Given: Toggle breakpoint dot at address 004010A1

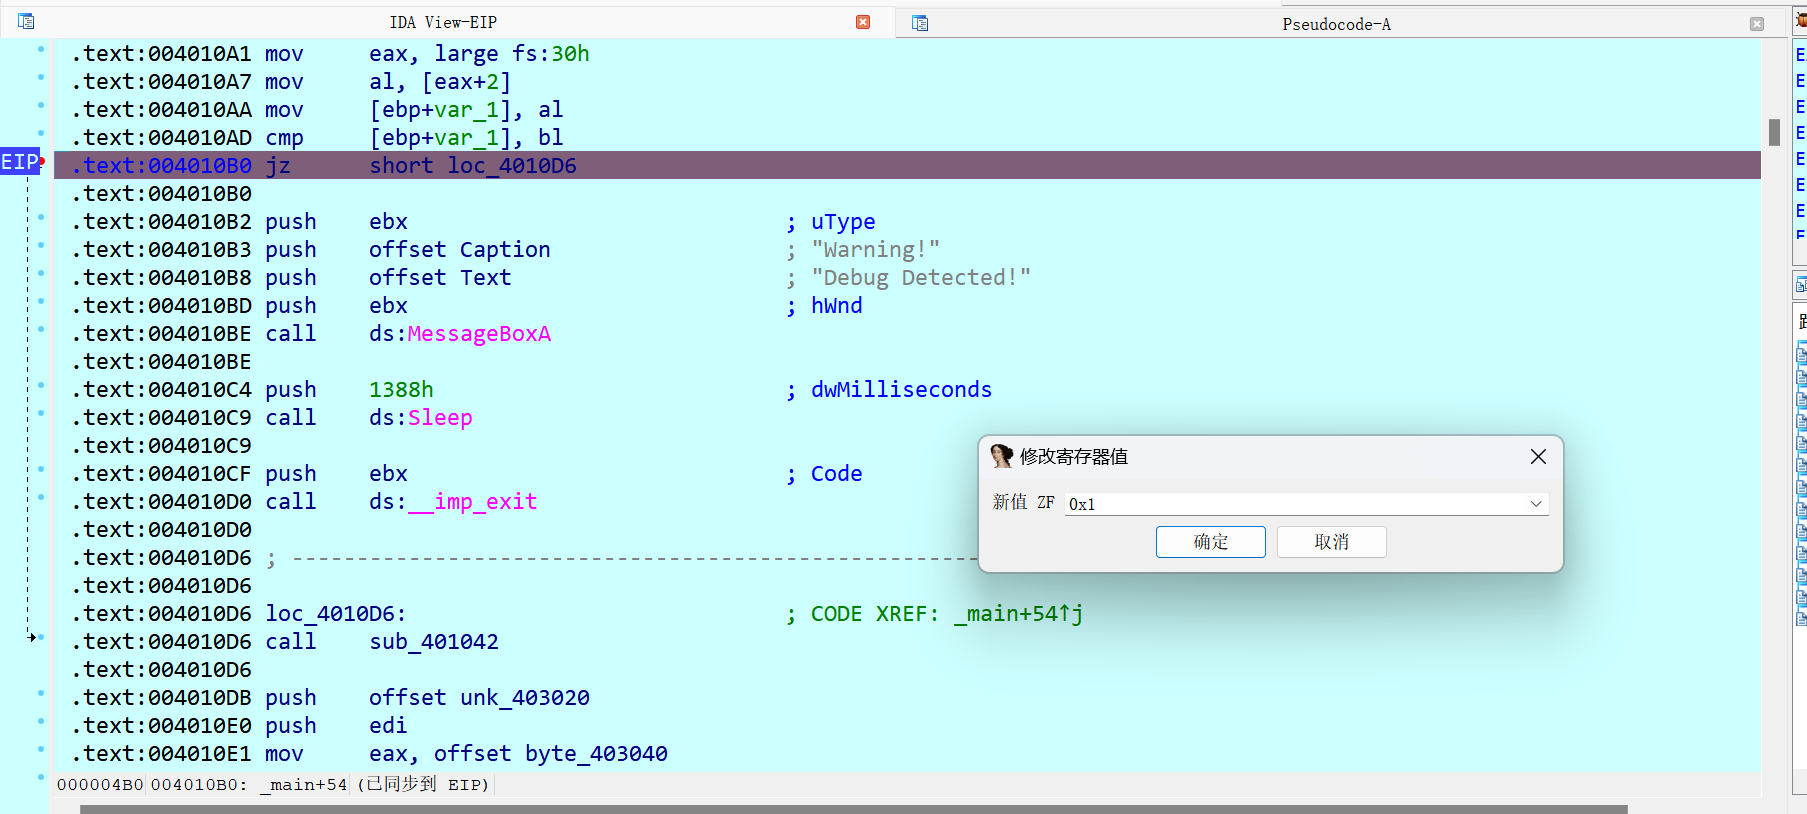Looking at the screenshot, I should [41, 49].
